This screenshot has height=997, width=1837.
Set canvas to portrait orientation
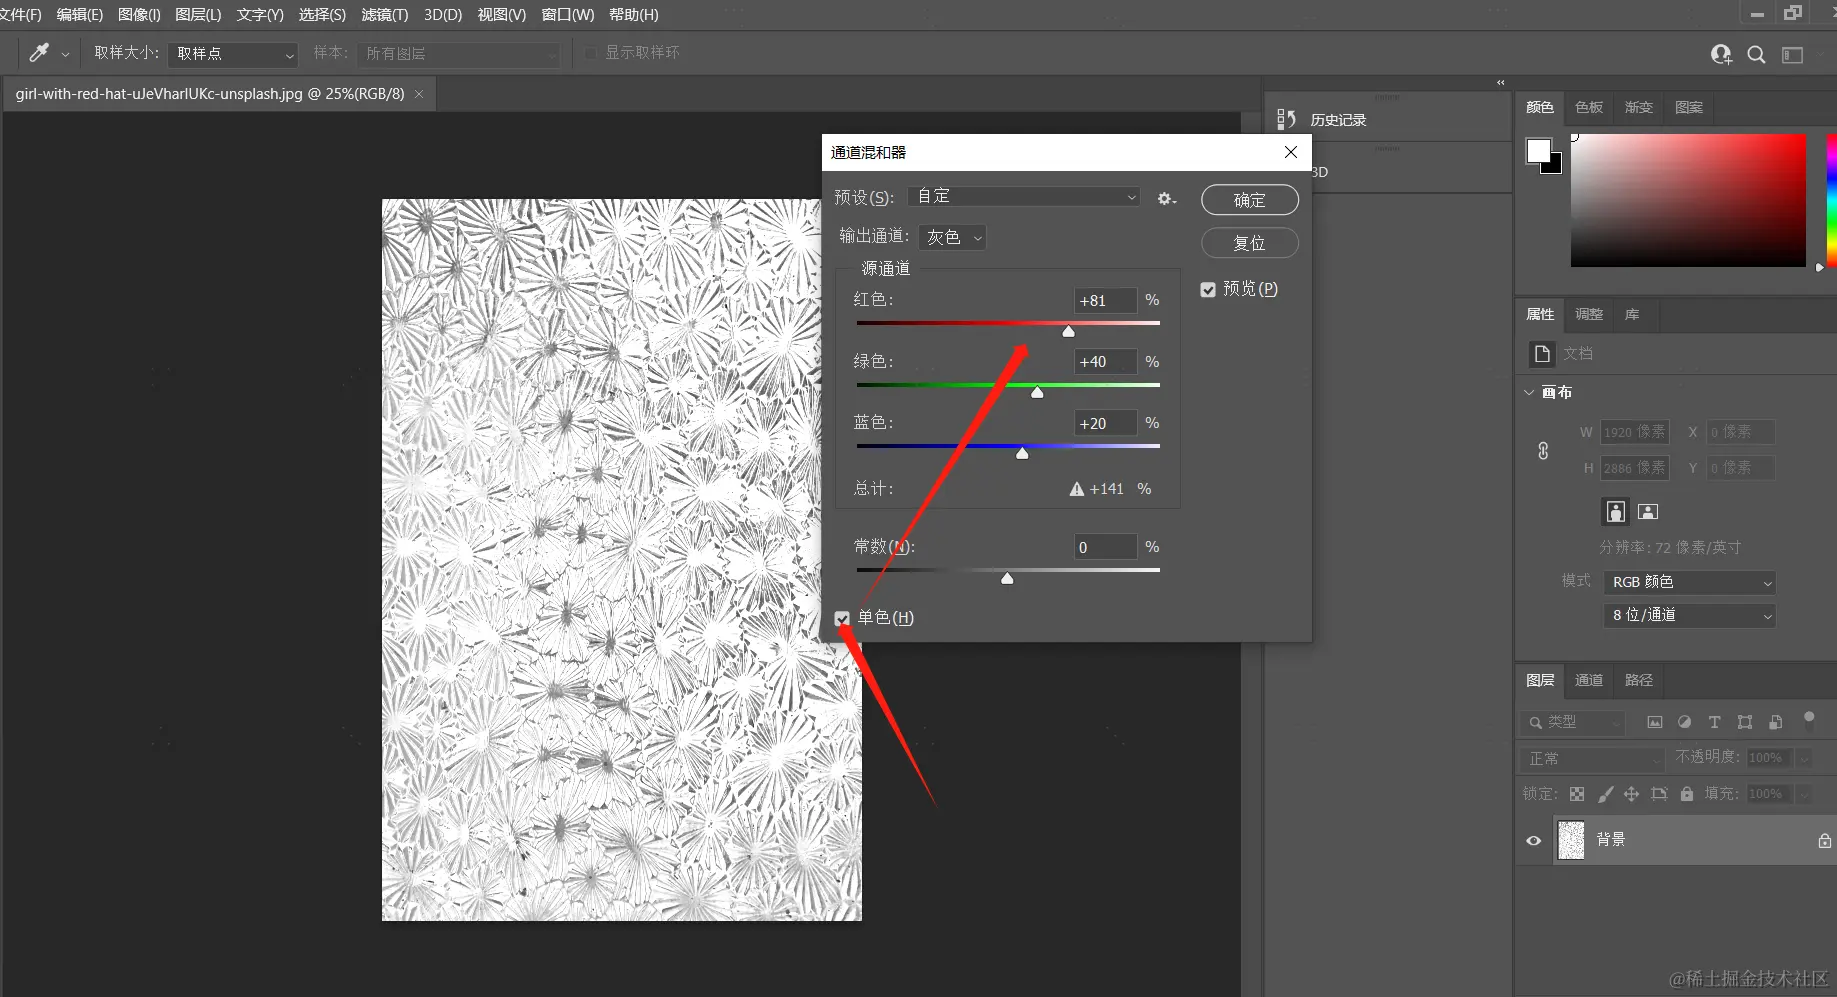click(x=1615, y=512)
